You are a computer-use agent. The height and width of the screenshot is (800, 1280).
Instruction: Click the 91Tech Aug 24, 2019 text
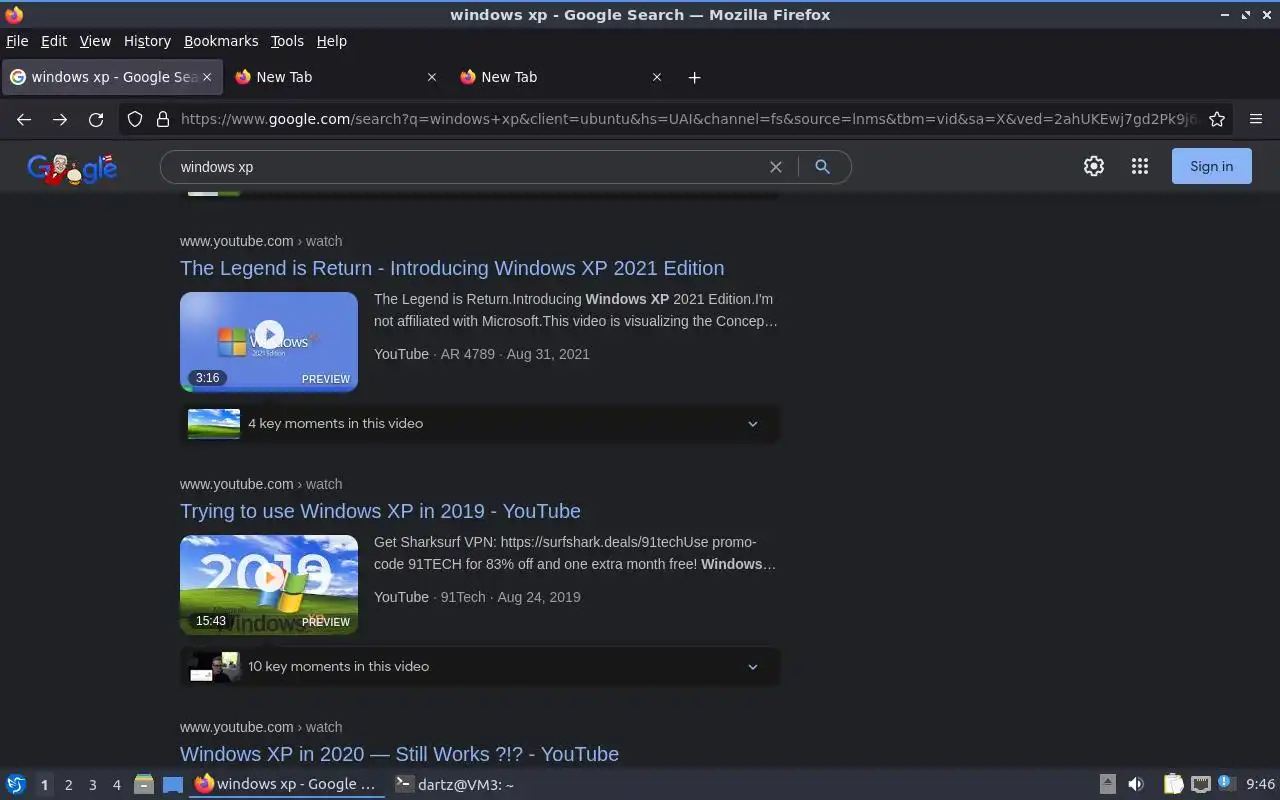tap(511, 597)
